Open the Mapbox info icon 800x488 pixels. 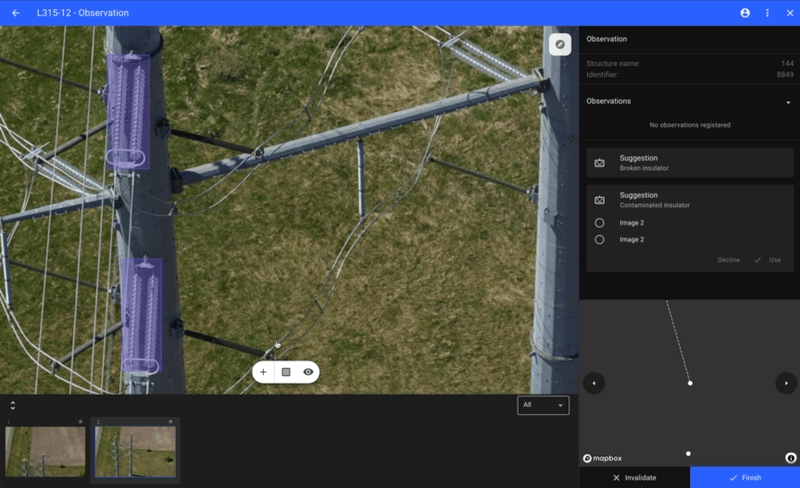click(790, 458)
